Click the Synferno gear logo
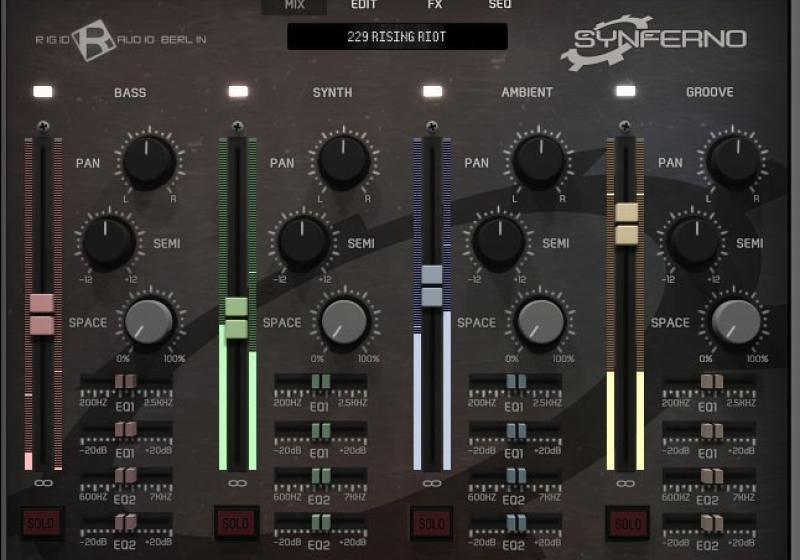Screen dimensions: 800x560 coord(655,41)
